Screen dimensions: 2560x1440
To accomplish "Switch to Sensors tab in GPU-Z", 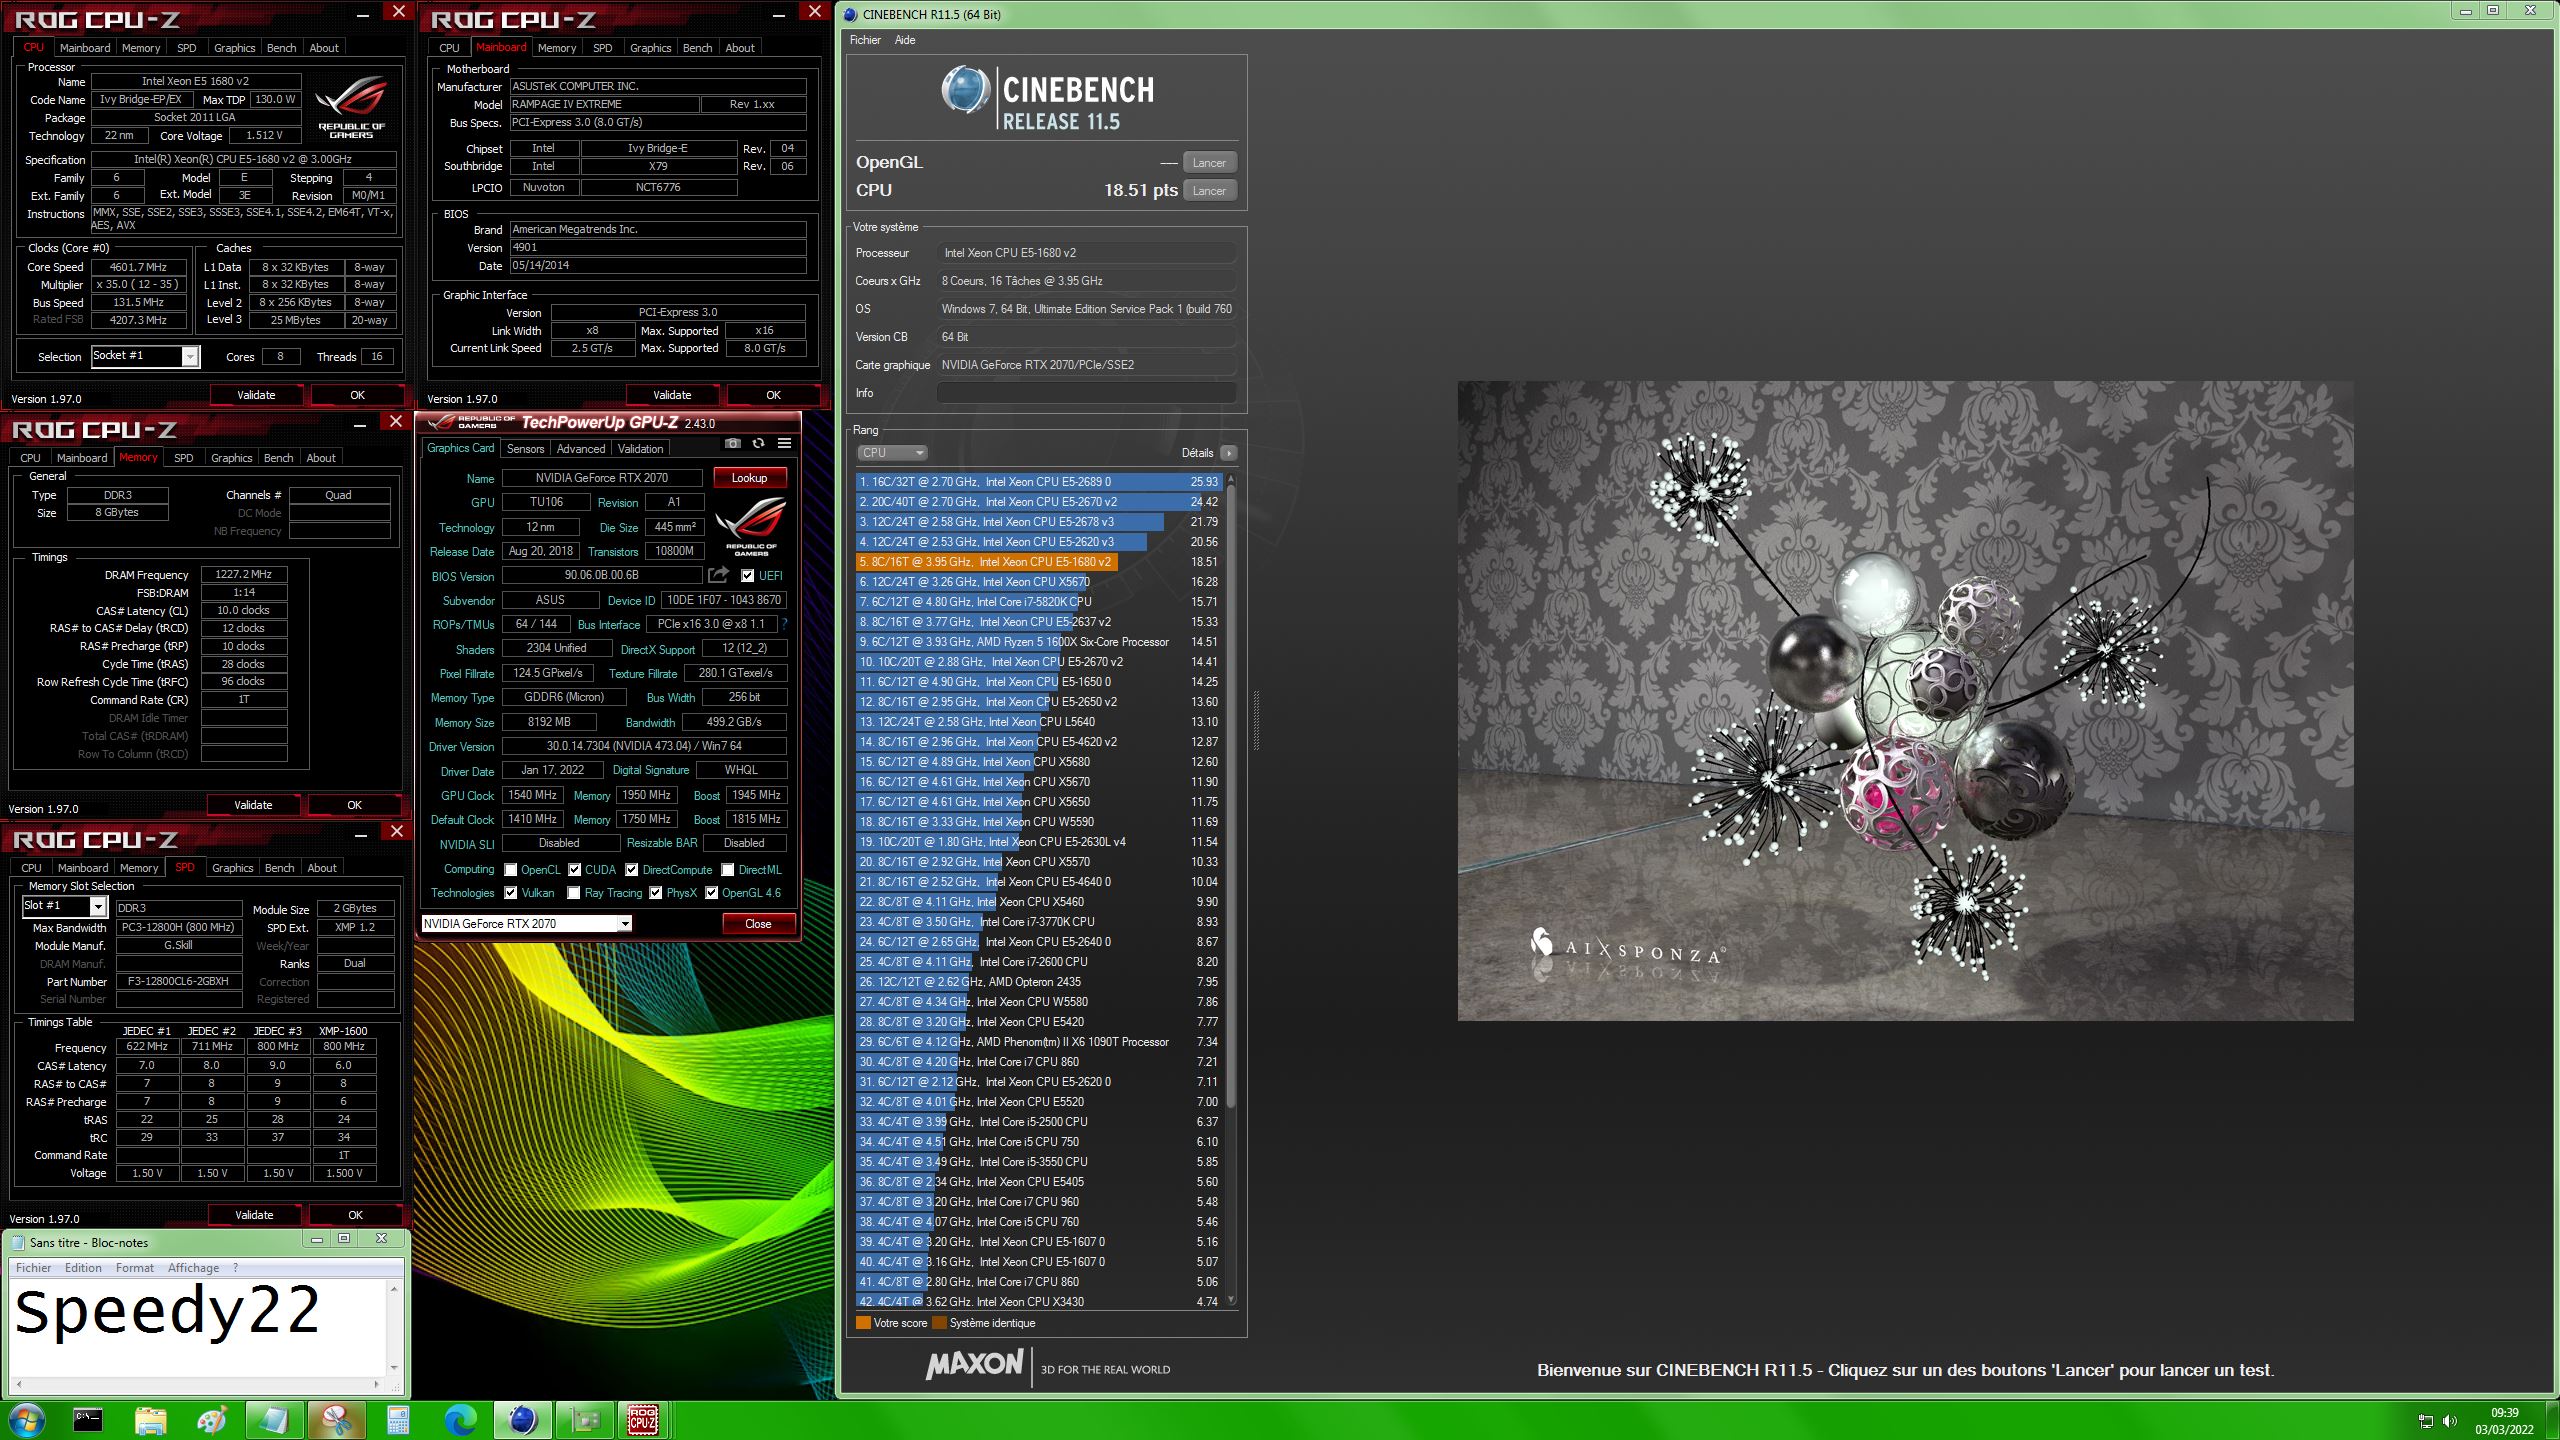I will (525, 449).
